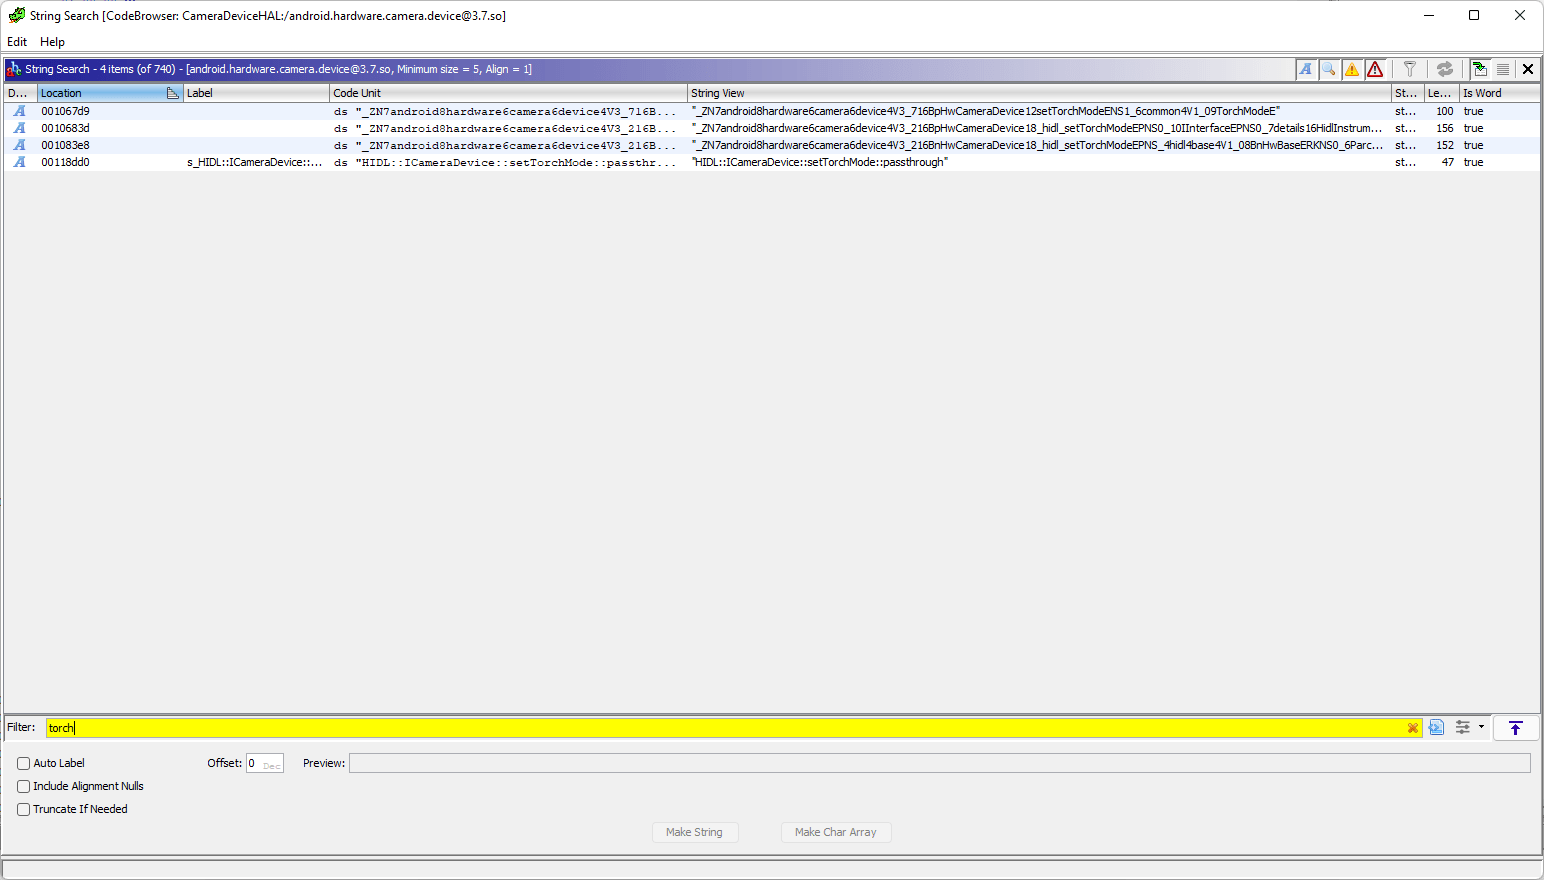
Task: Enable the Auto Label checkbox
Action: (24, 763)
